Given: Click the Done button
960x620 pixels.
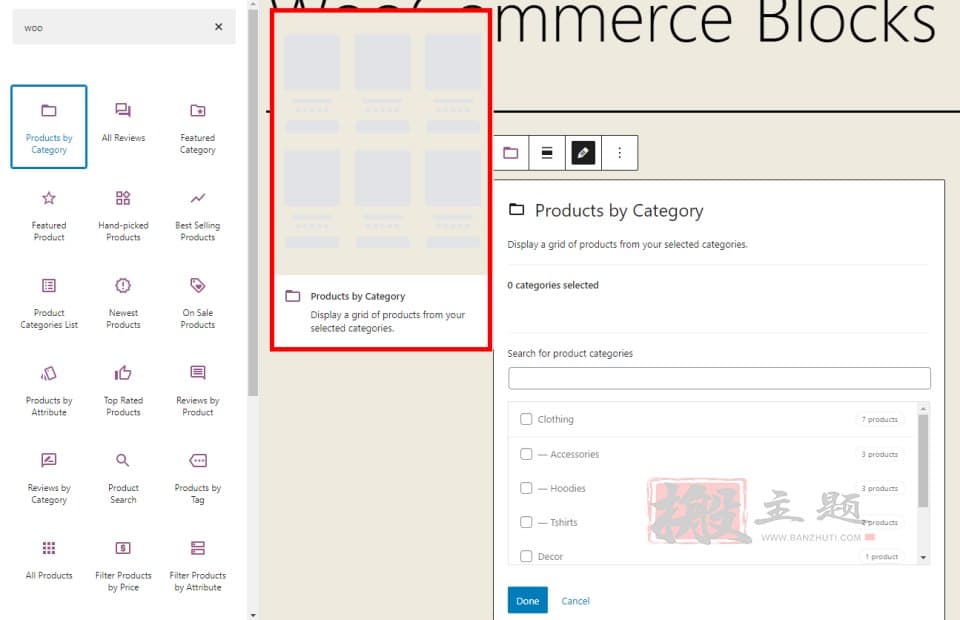Looking at the screenshot, I should (528, 600).
